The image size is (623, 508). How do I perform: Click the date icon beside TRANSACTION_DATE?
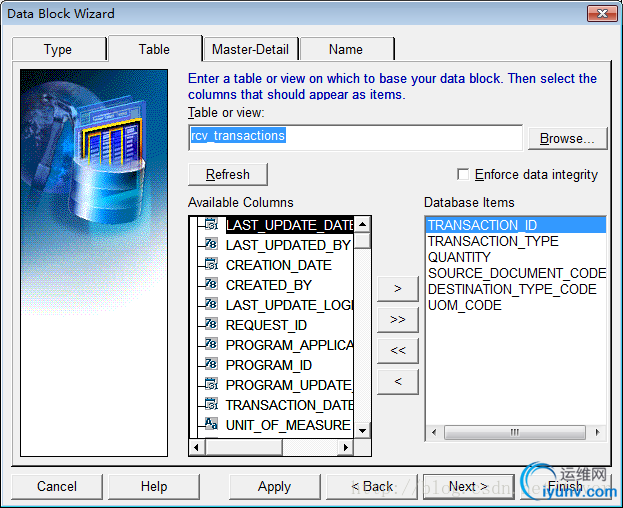(211, 404)
